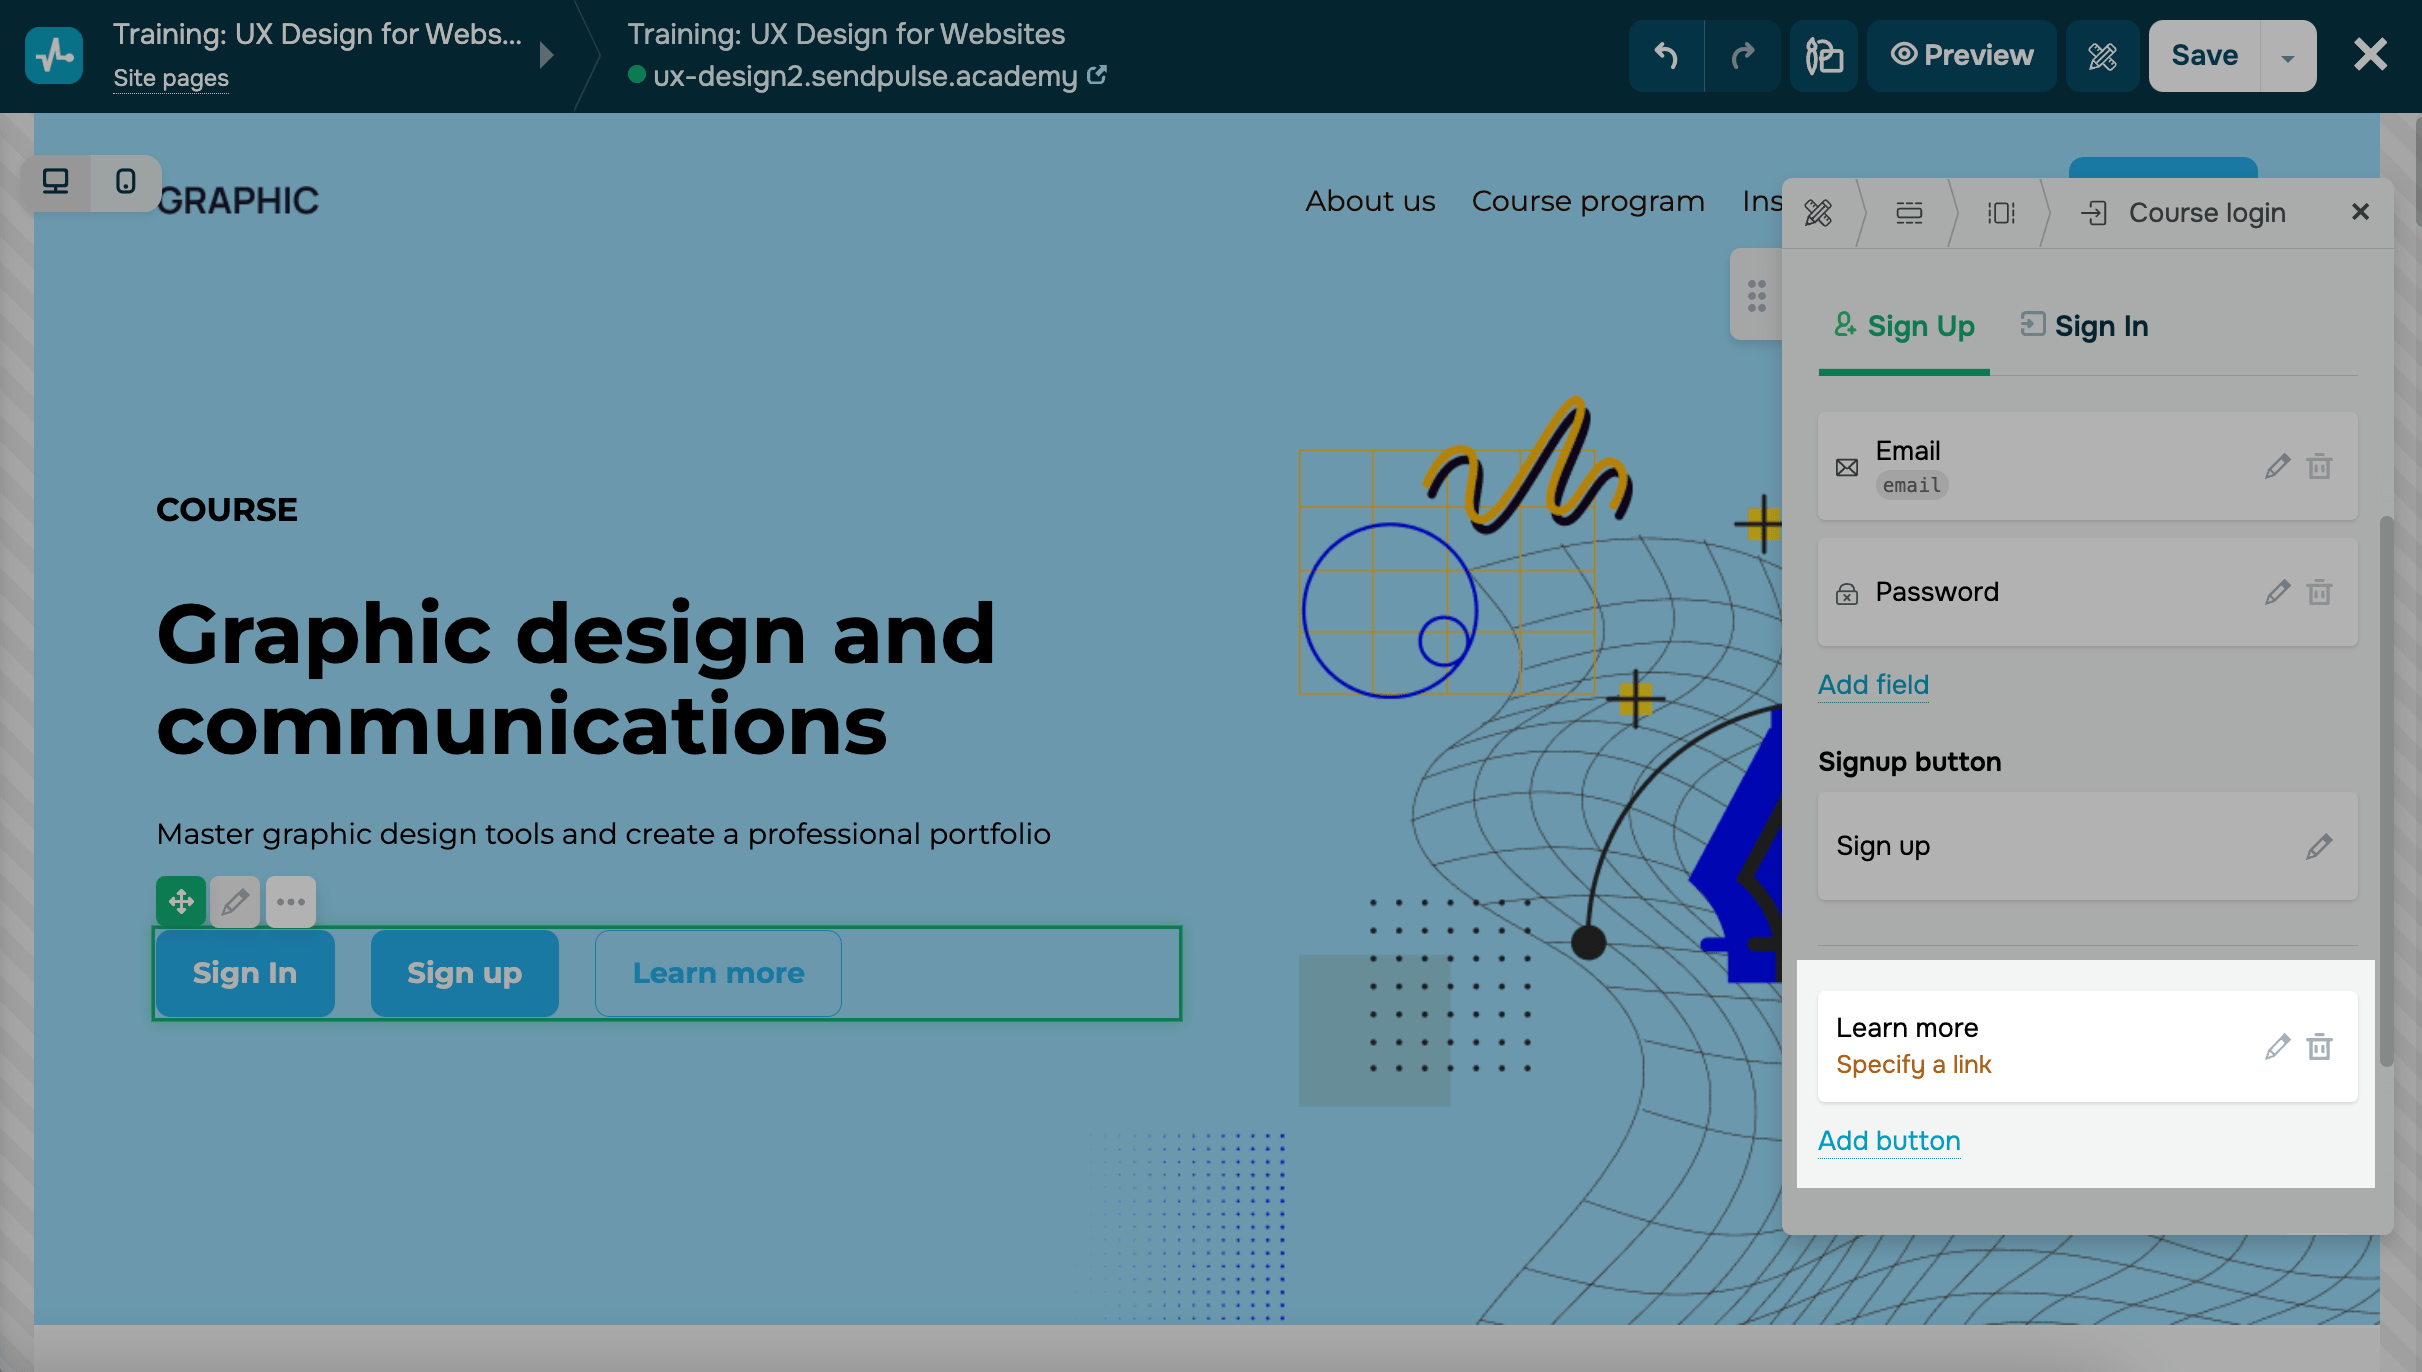Switch to mobile device view
Screen dimensions: 2422x1372
point(125,182)
